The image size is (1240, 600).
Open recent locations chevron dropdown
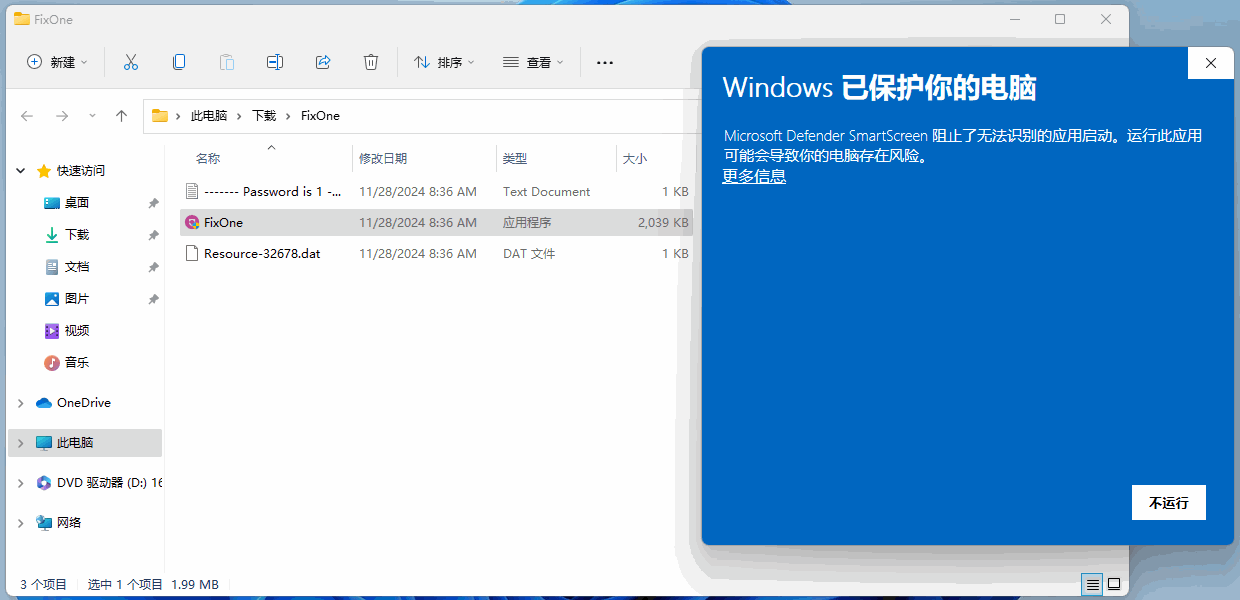(92, 116)
